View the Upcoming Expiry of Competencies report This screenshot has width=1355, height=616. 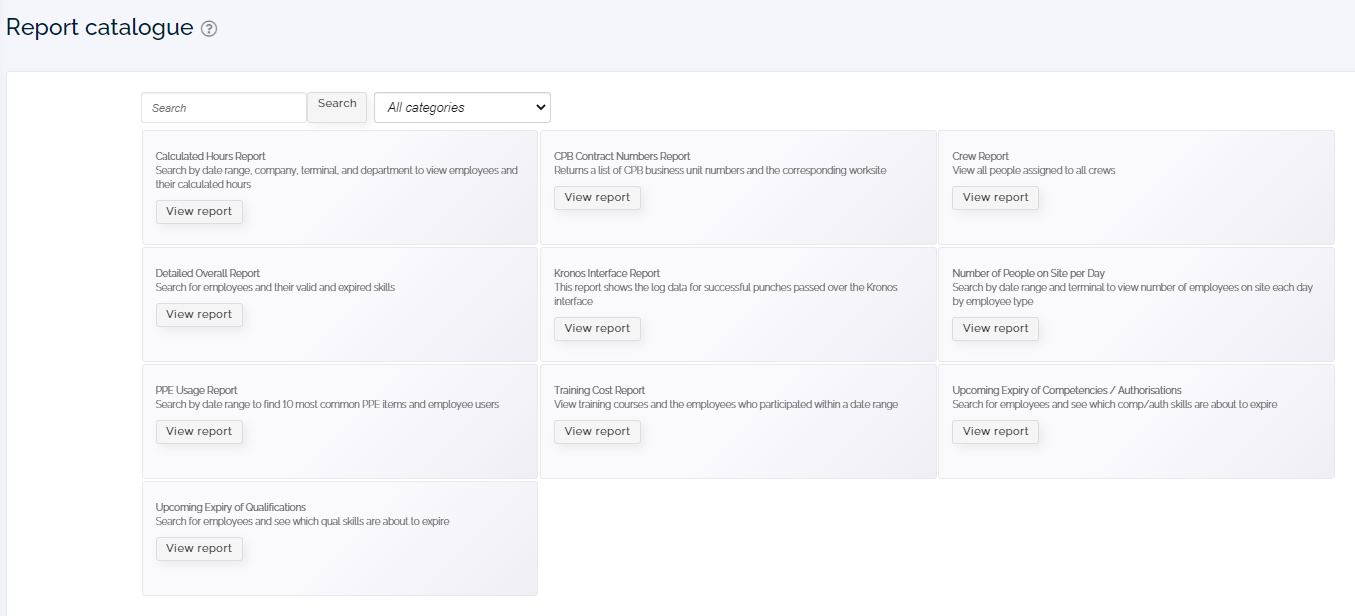pyautogui.click(x=995, y=431)
